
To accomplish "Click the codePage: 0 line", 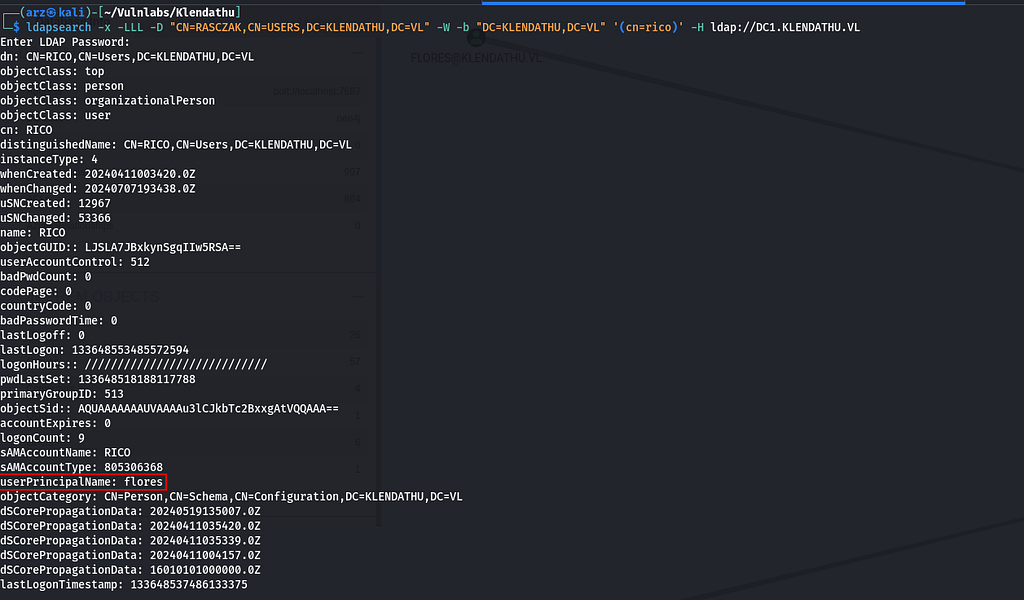I will (36, 291).
